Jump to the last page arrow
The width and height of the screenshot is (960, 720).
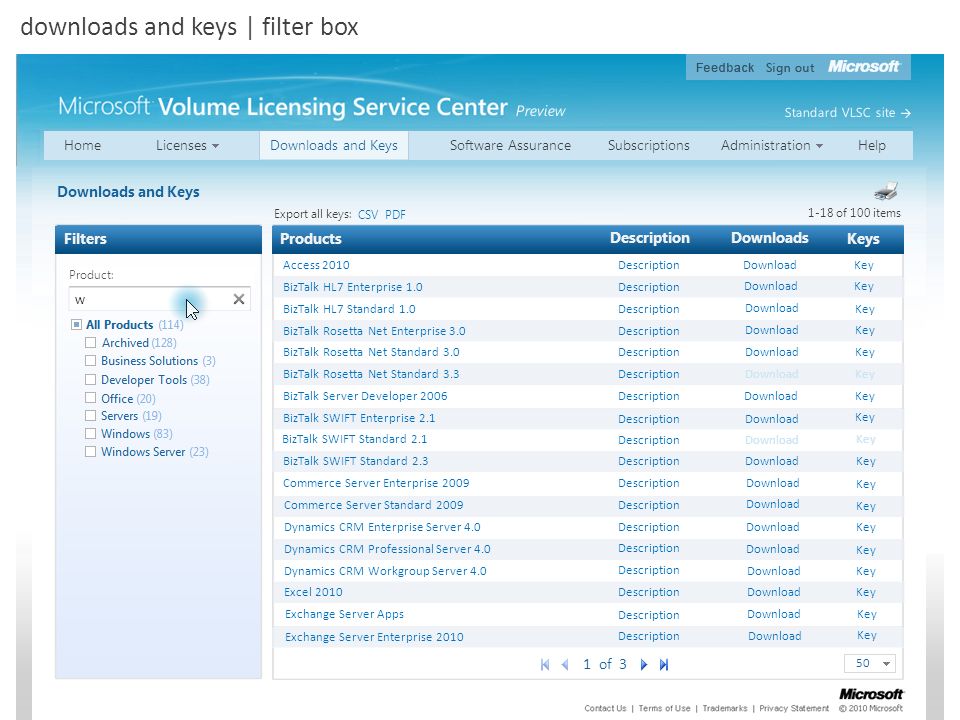[x=664, y=664]
